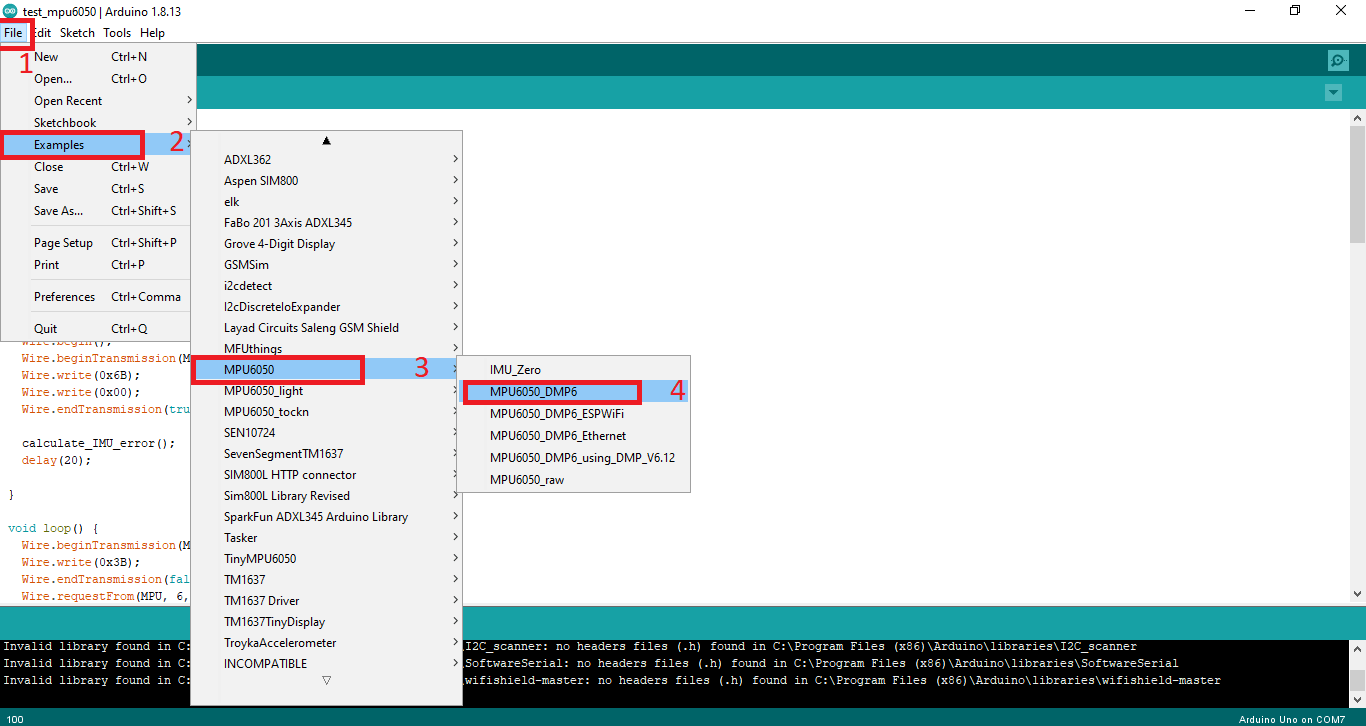Expand INCOMPATIBLE examples group
Screen dimensions: 1366x726
tap(326, 664)
